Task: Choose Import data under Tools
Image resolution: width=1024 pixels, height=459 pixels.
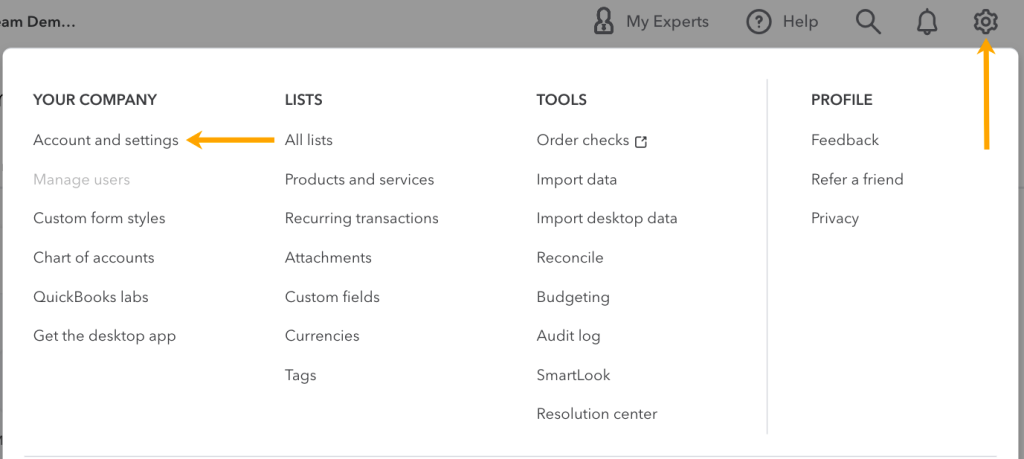Action: tap(576, 179)
